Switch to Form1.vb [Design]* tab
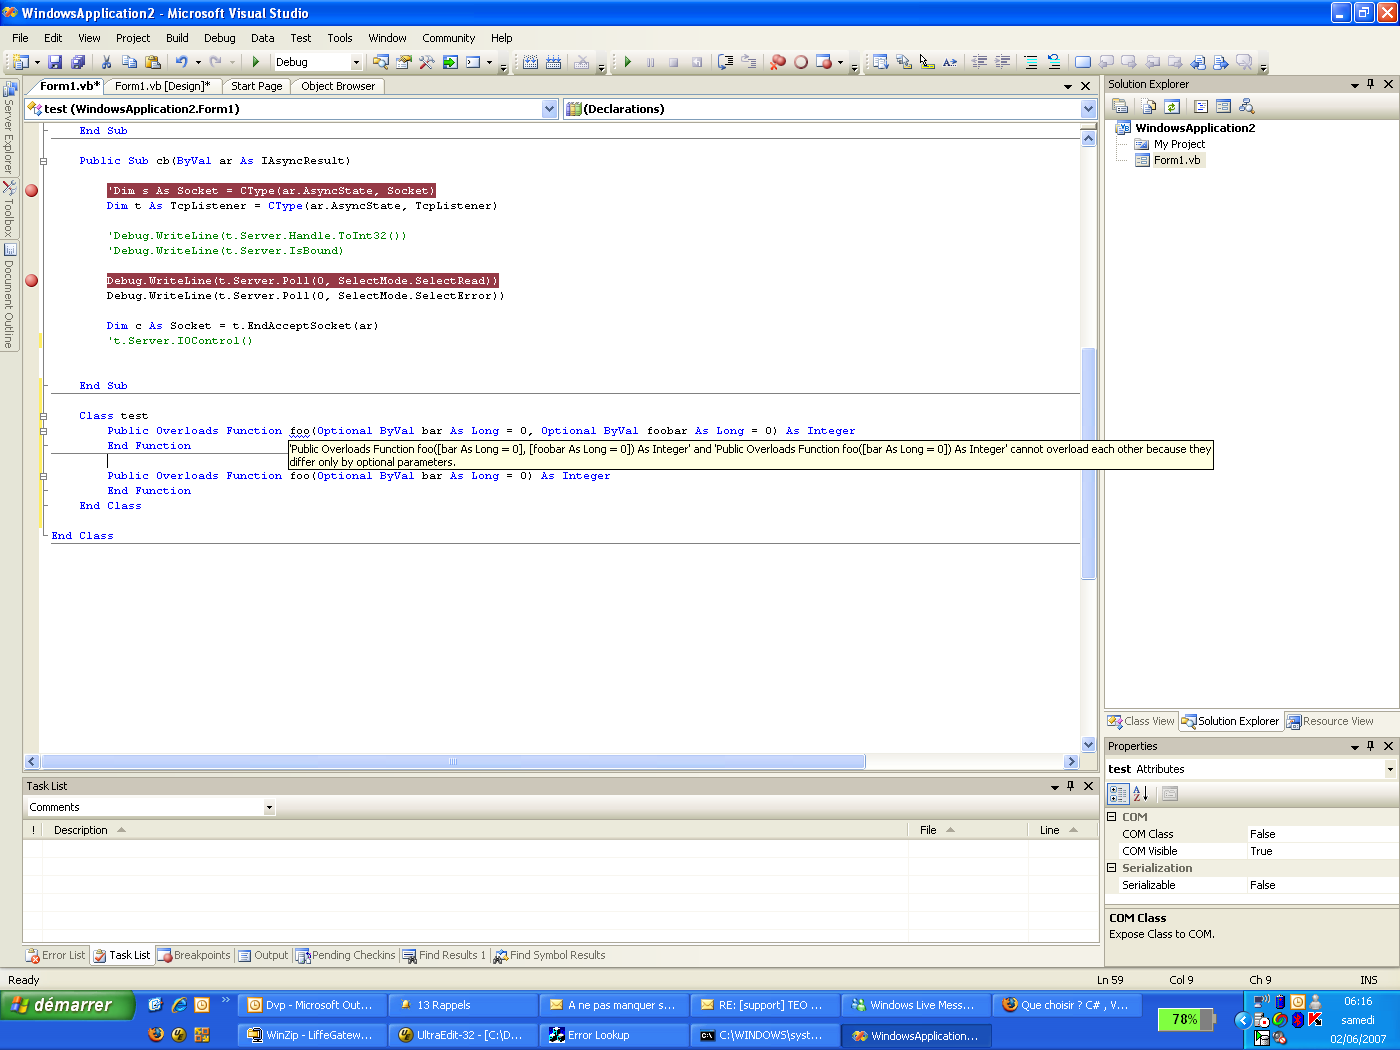The height and width of the screenshot is (1050, 1400). [x=162, y=86]
